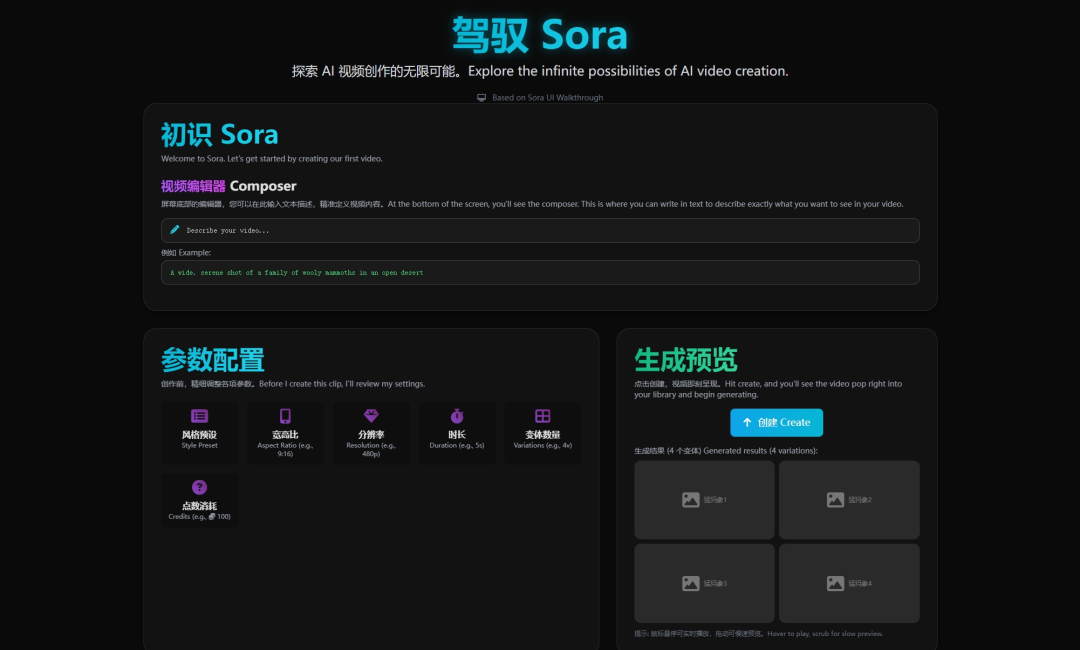Open the 猛犸象4 preview thumbnail
Viewport: 1080px width, 650px height.
[x=849, y=583]
